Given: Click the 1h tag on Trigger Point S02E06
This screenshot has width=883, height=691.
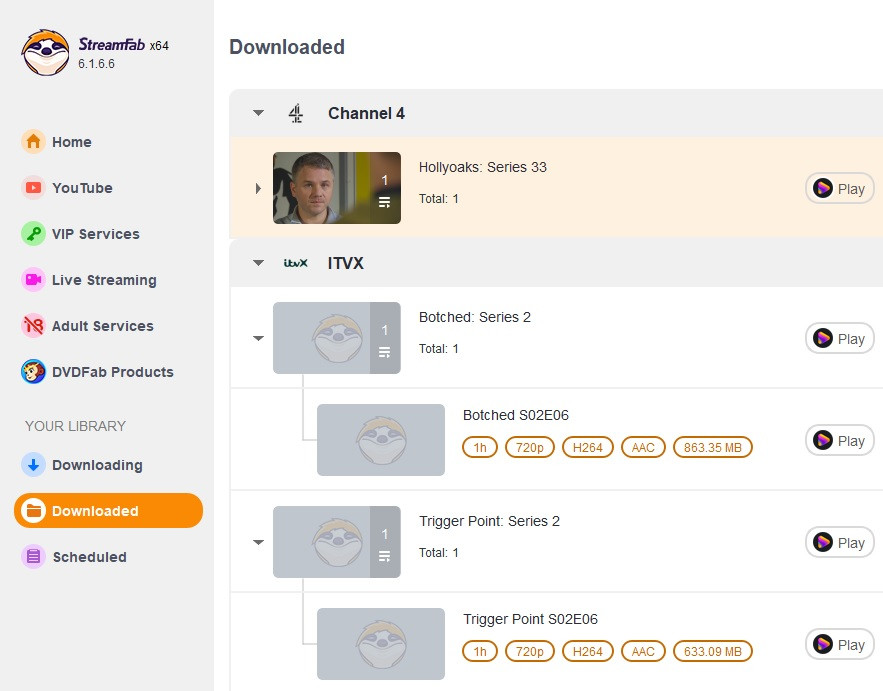Looking at the screenshot, I should click(480, 651).
